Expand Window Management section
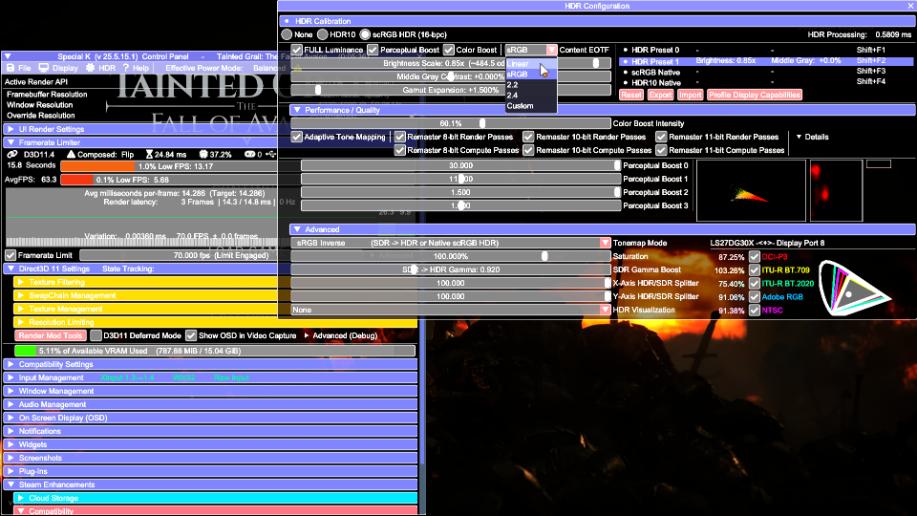This screenshot has height=516, width=917. (210, 391)
